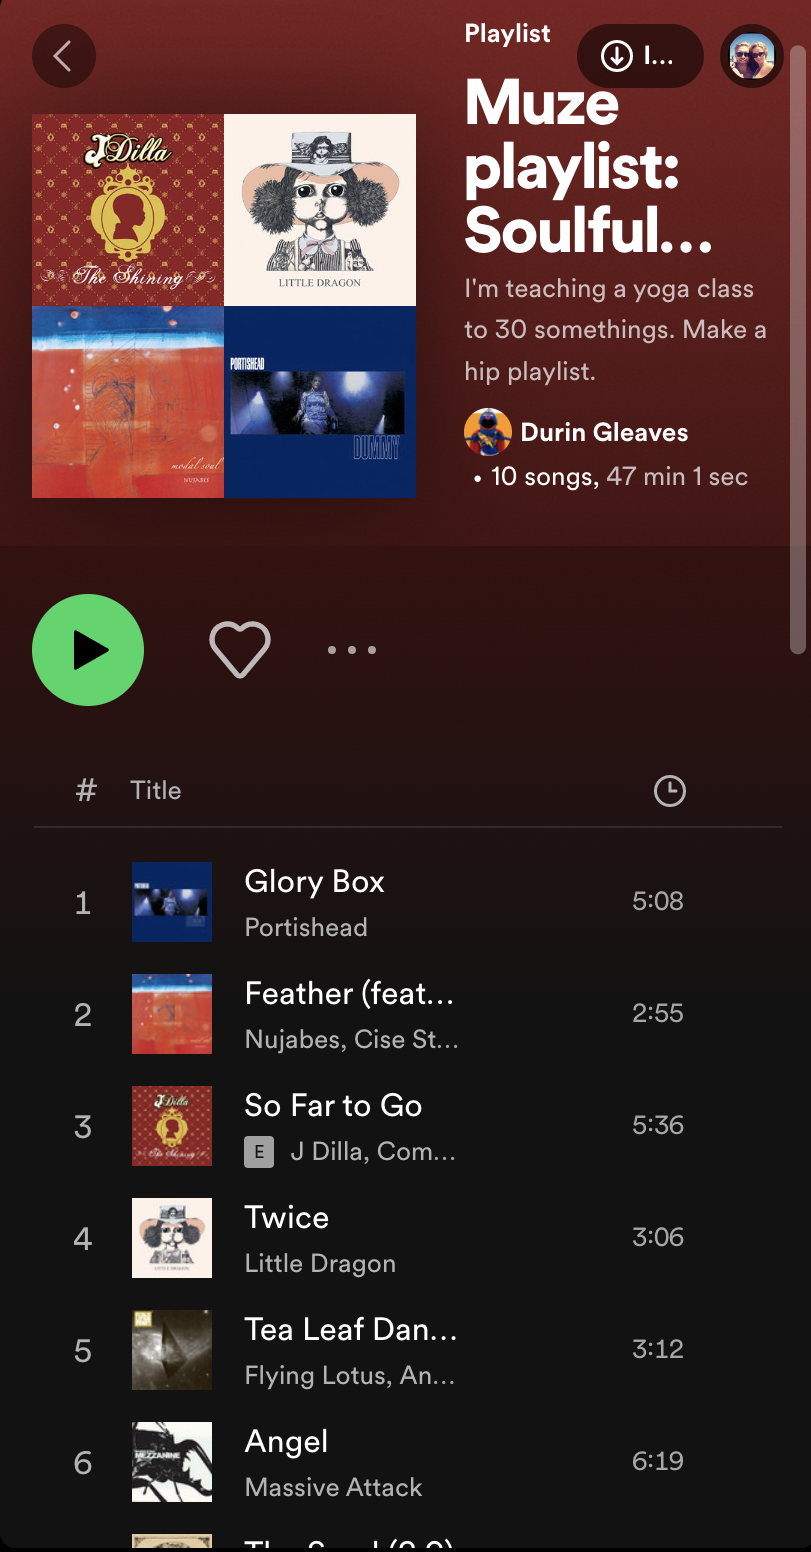Click the Title column header
The width and height of the screenshot is (811, 1552).
coord(156,790)
